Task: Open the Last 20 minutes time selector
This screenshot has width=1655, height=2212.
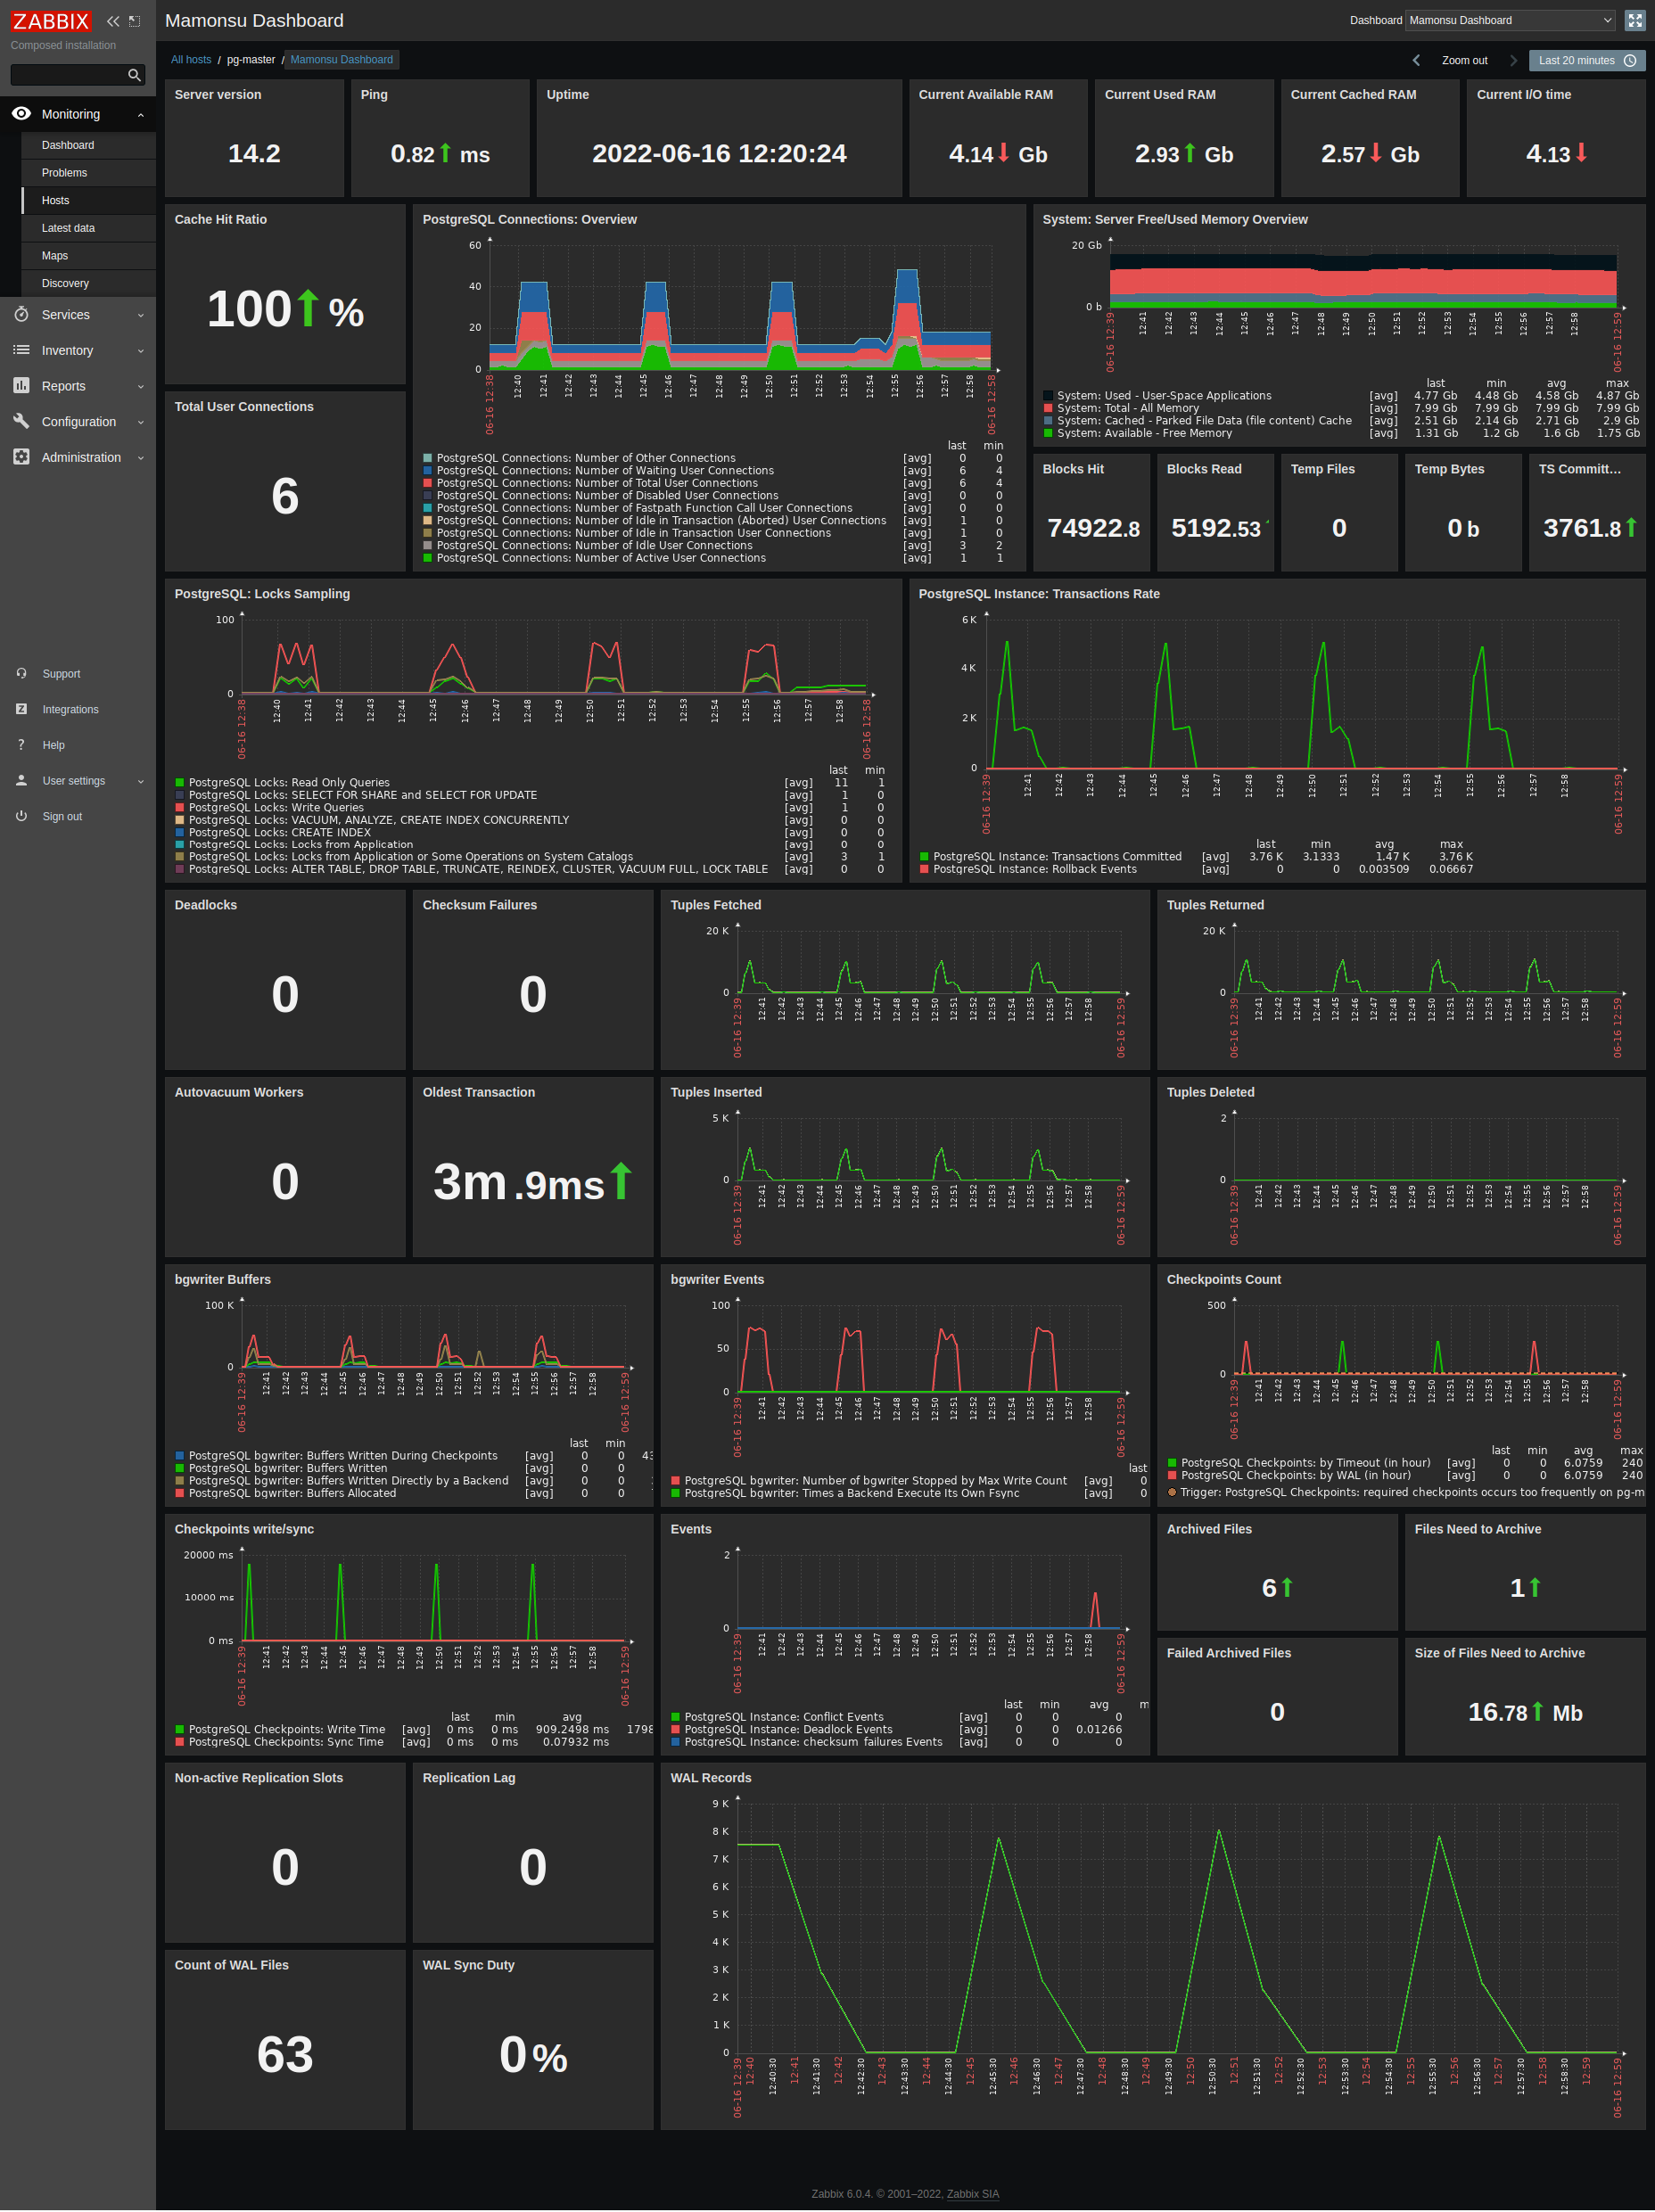Action: pyautogui.click(x=1586, y=61)
